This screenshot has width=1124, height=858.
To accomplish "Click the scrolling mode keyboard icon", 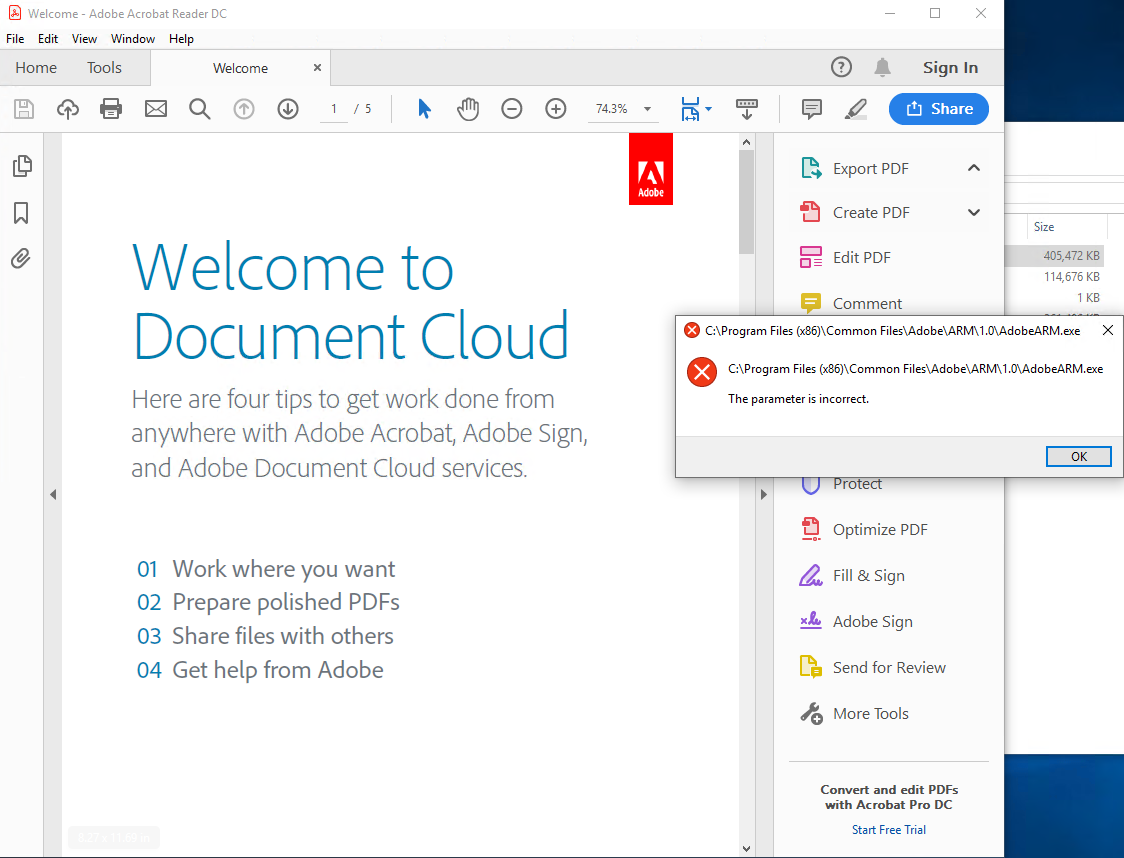I will [747, 109].
